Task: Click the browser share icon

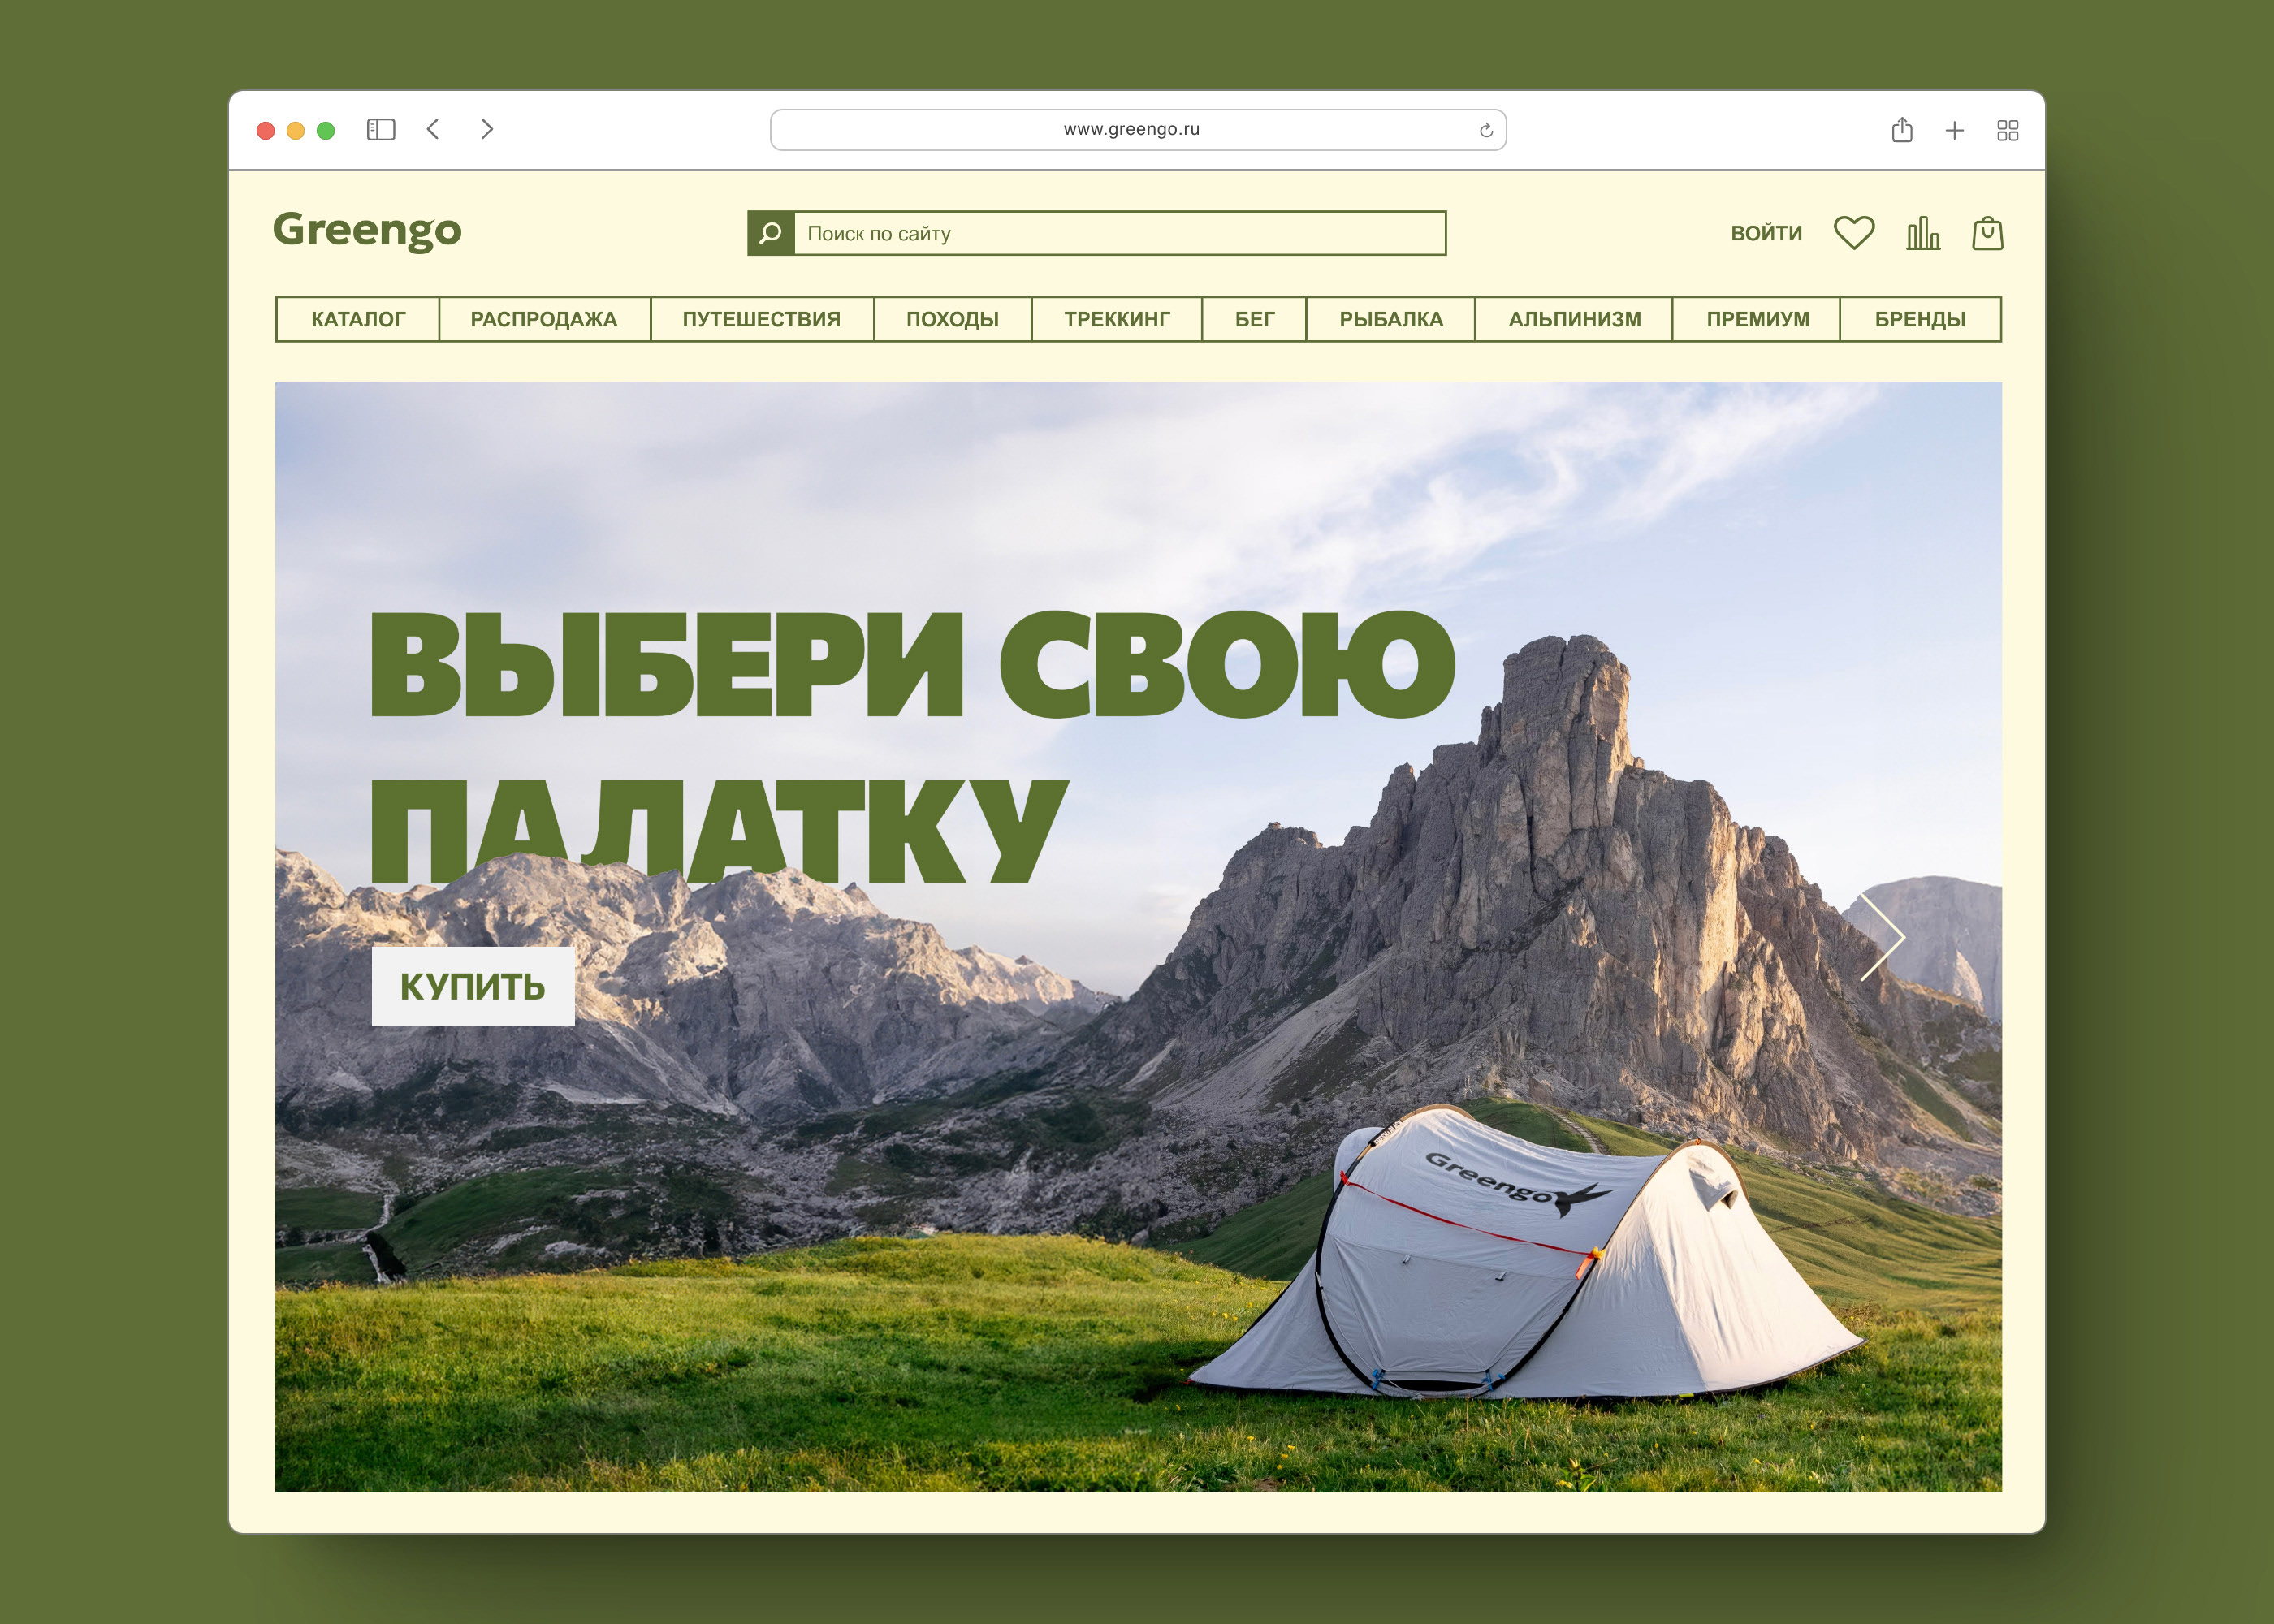Action: point(1902,130)
